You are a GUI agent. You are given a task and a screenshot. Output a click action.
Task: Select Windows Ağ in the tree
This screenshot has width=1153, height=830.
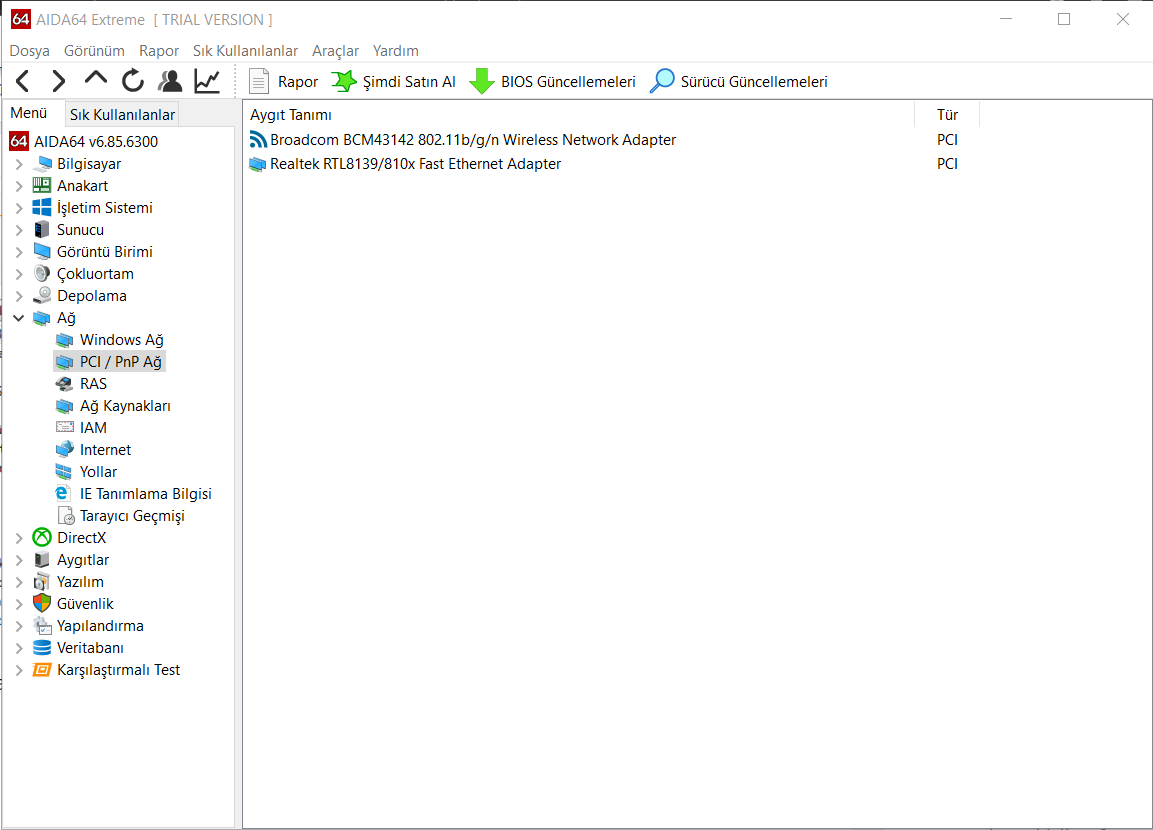pos(121,340)
